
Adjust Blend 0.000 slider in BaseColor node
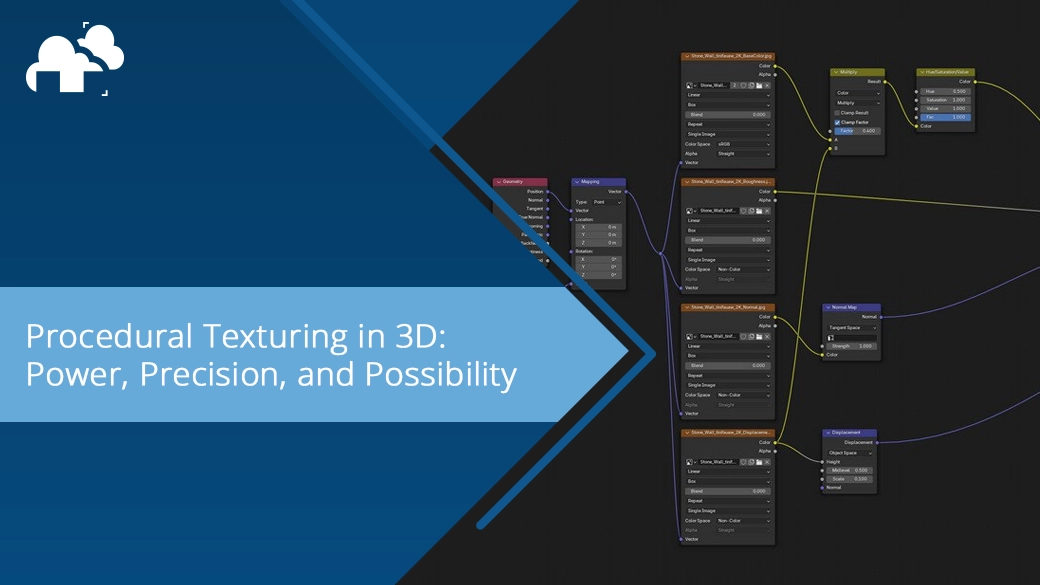[728, 115]
